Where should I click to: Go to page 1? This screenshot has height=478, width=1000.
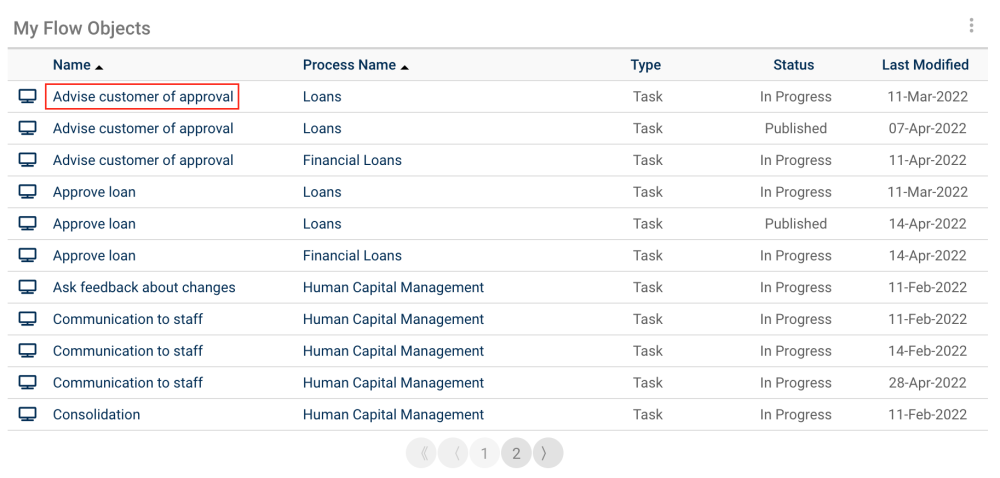coord(484,453)
